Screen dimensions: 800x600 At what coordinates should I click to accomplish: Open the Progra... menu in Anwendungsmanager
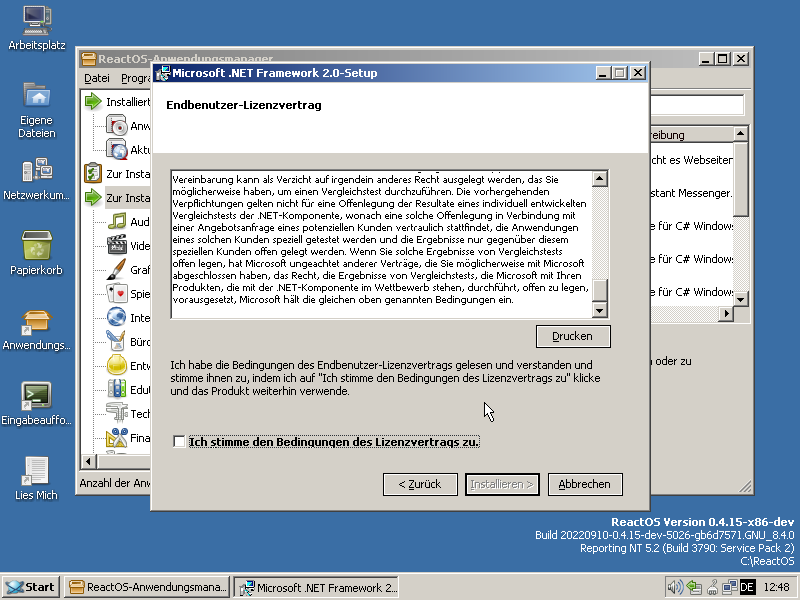point(136,78)
